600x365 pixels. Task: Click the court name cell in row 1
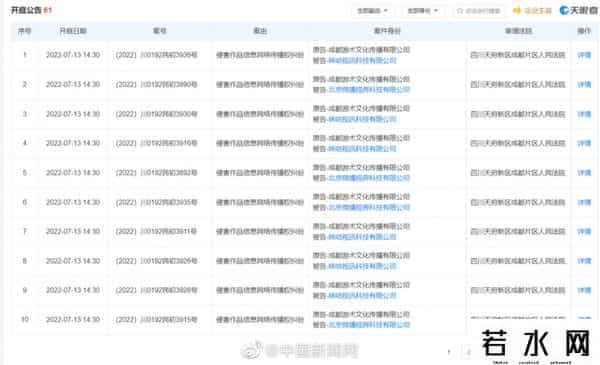518,55
